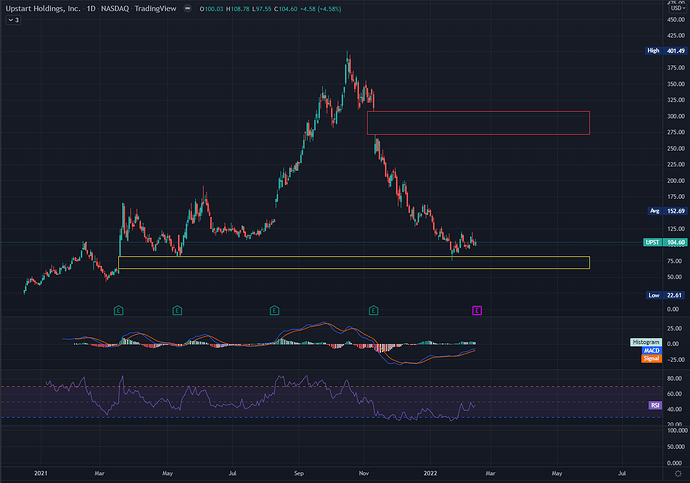Click NASDAQ exchange name in the title

[x=115, y=8]
